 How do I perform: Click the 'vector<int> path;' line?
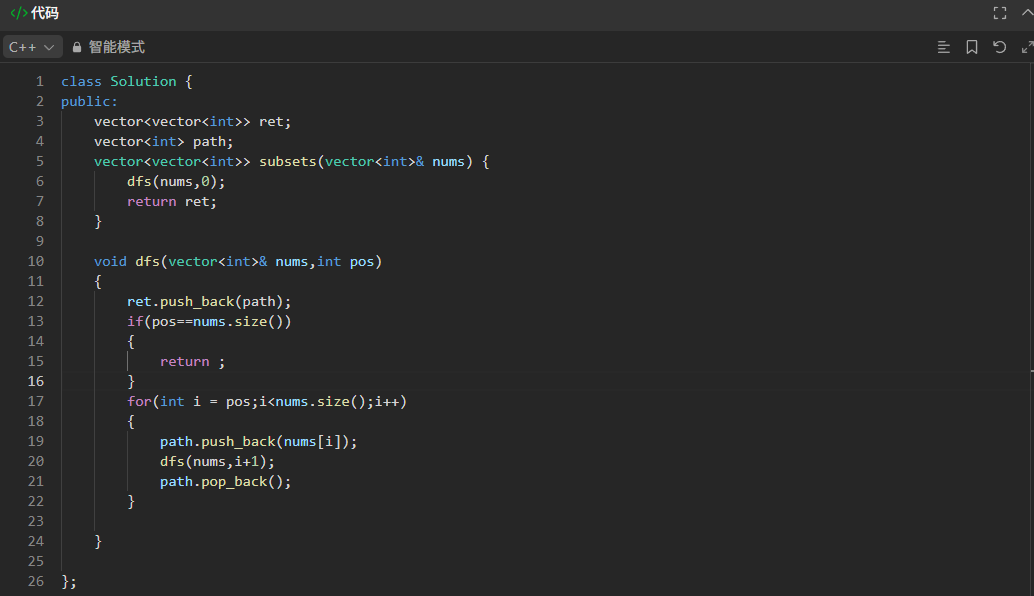tap(164, 142)
